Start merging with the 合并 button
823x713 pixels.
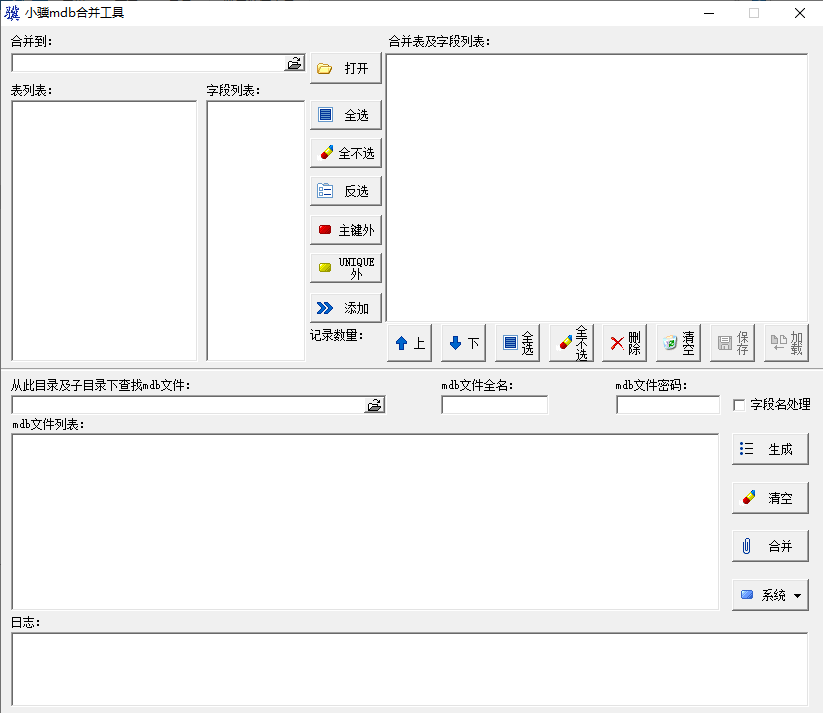coord(769,546)
